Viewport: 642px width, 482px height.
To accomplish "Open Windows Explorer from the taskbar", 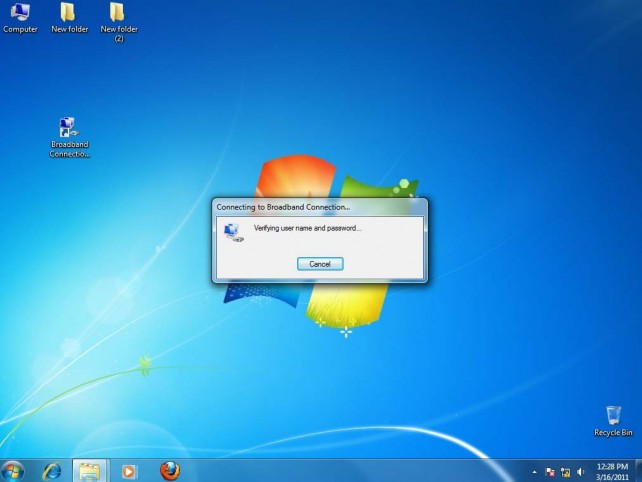I will 90,471.
